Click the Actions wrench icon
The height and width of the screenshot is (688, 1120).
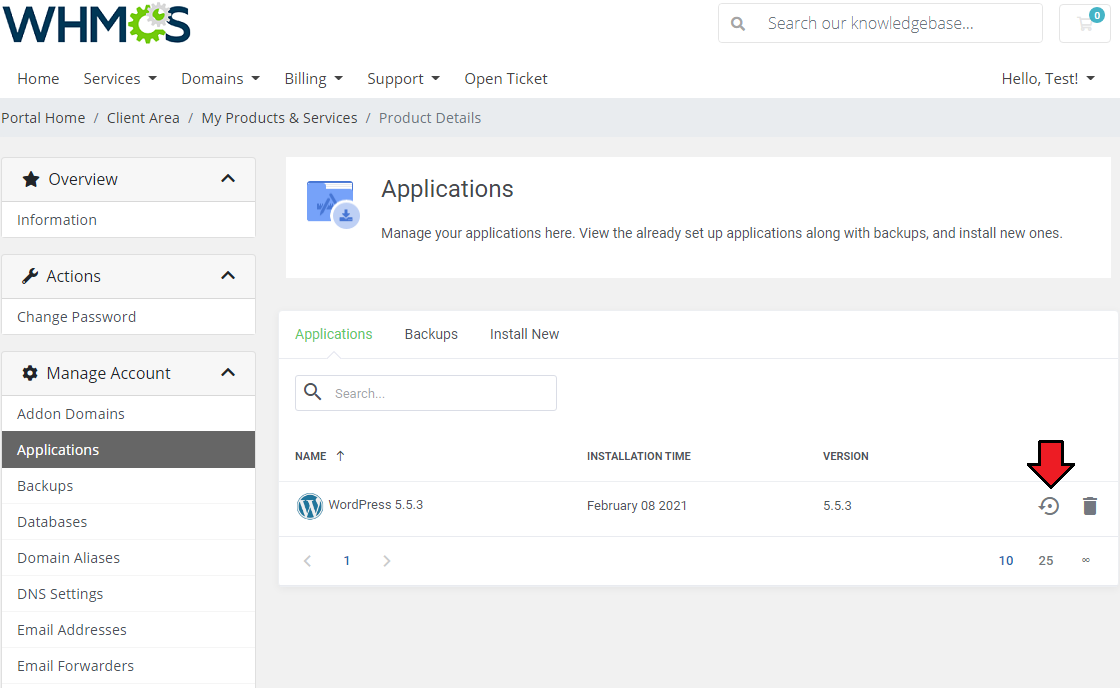30,276
